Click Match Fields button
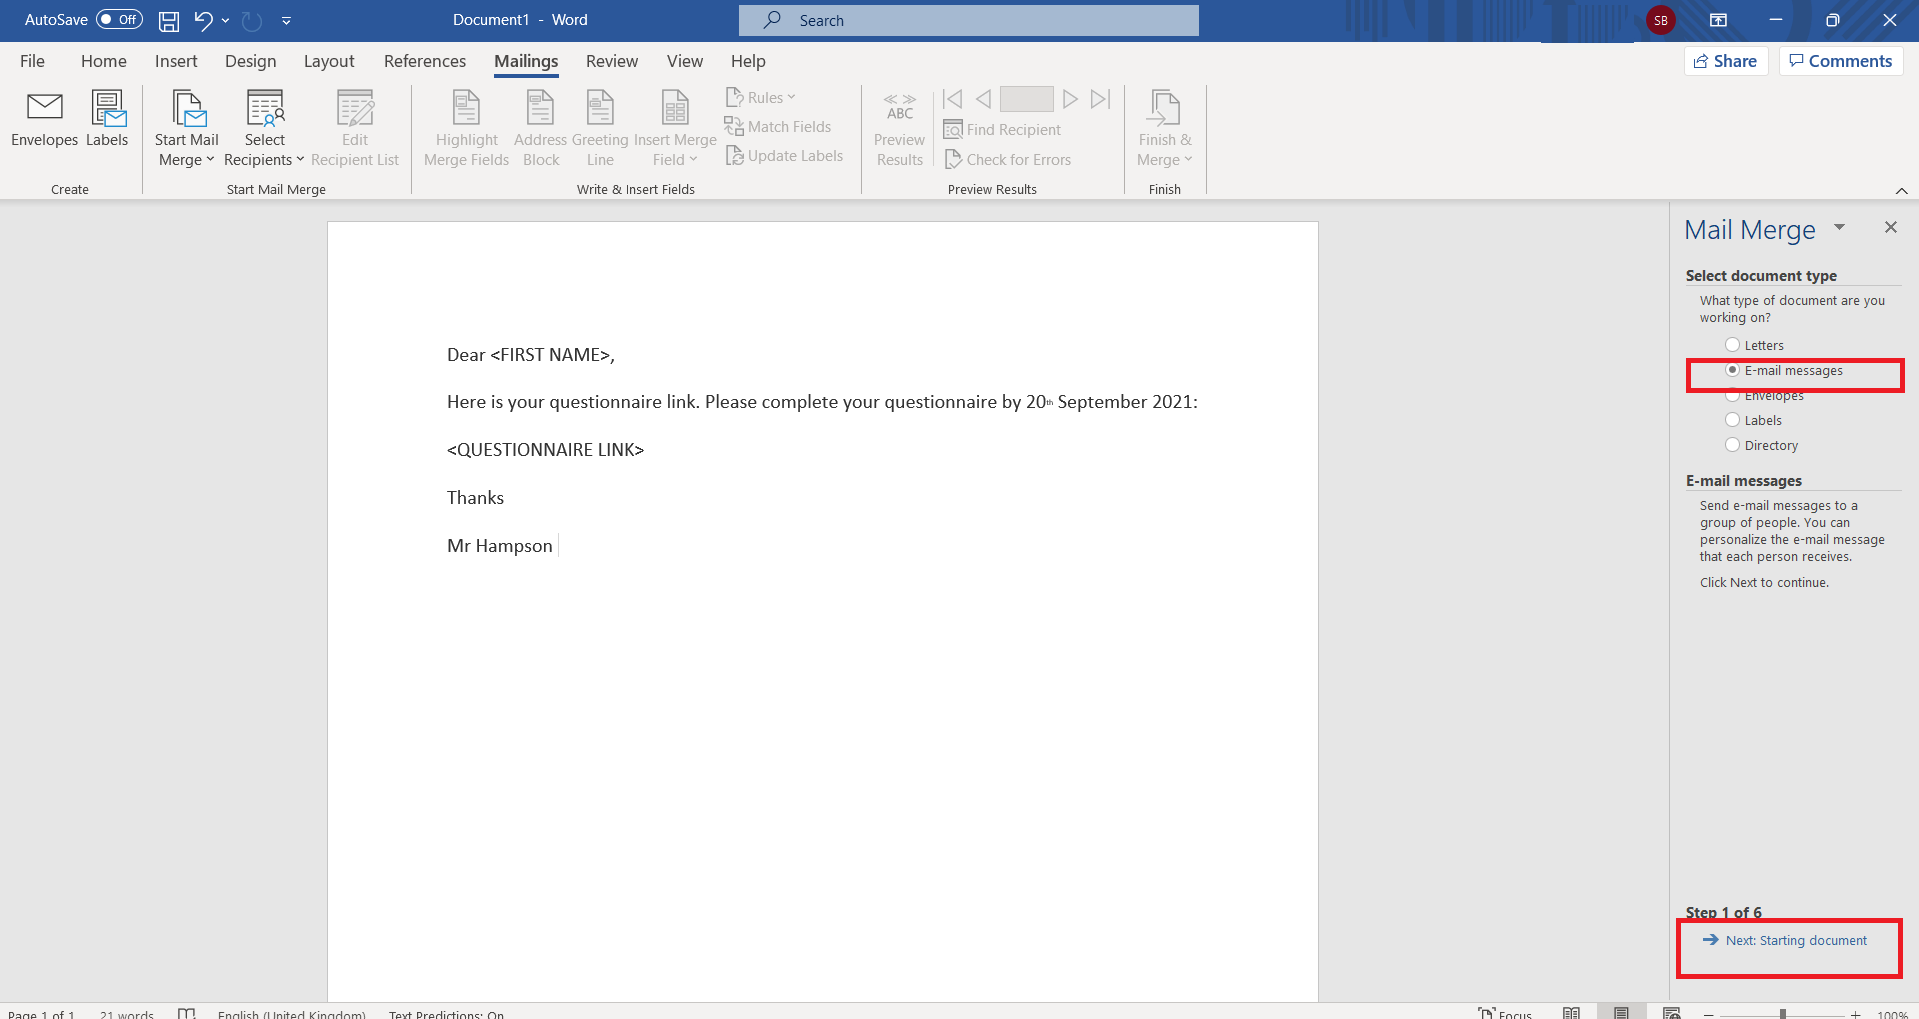The height and width of the screenshot is (1019, 1919). pos(778,126)
